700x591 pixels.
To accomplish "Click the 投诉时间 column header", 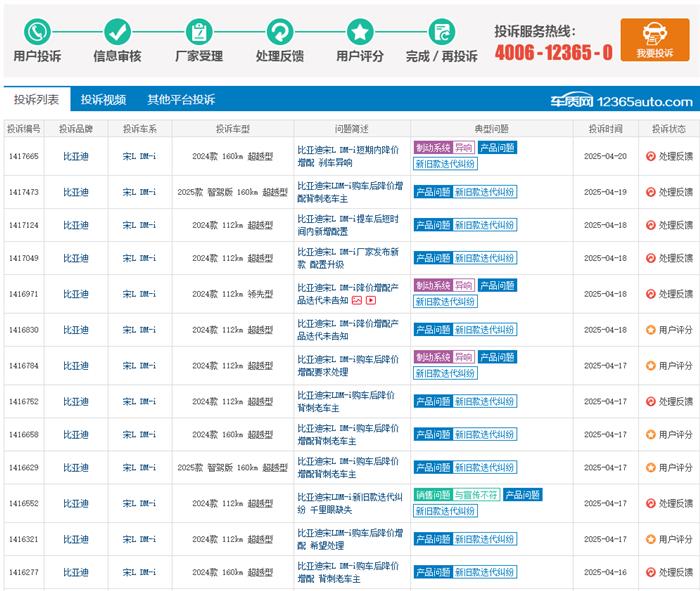I will (x=605, y=129).
